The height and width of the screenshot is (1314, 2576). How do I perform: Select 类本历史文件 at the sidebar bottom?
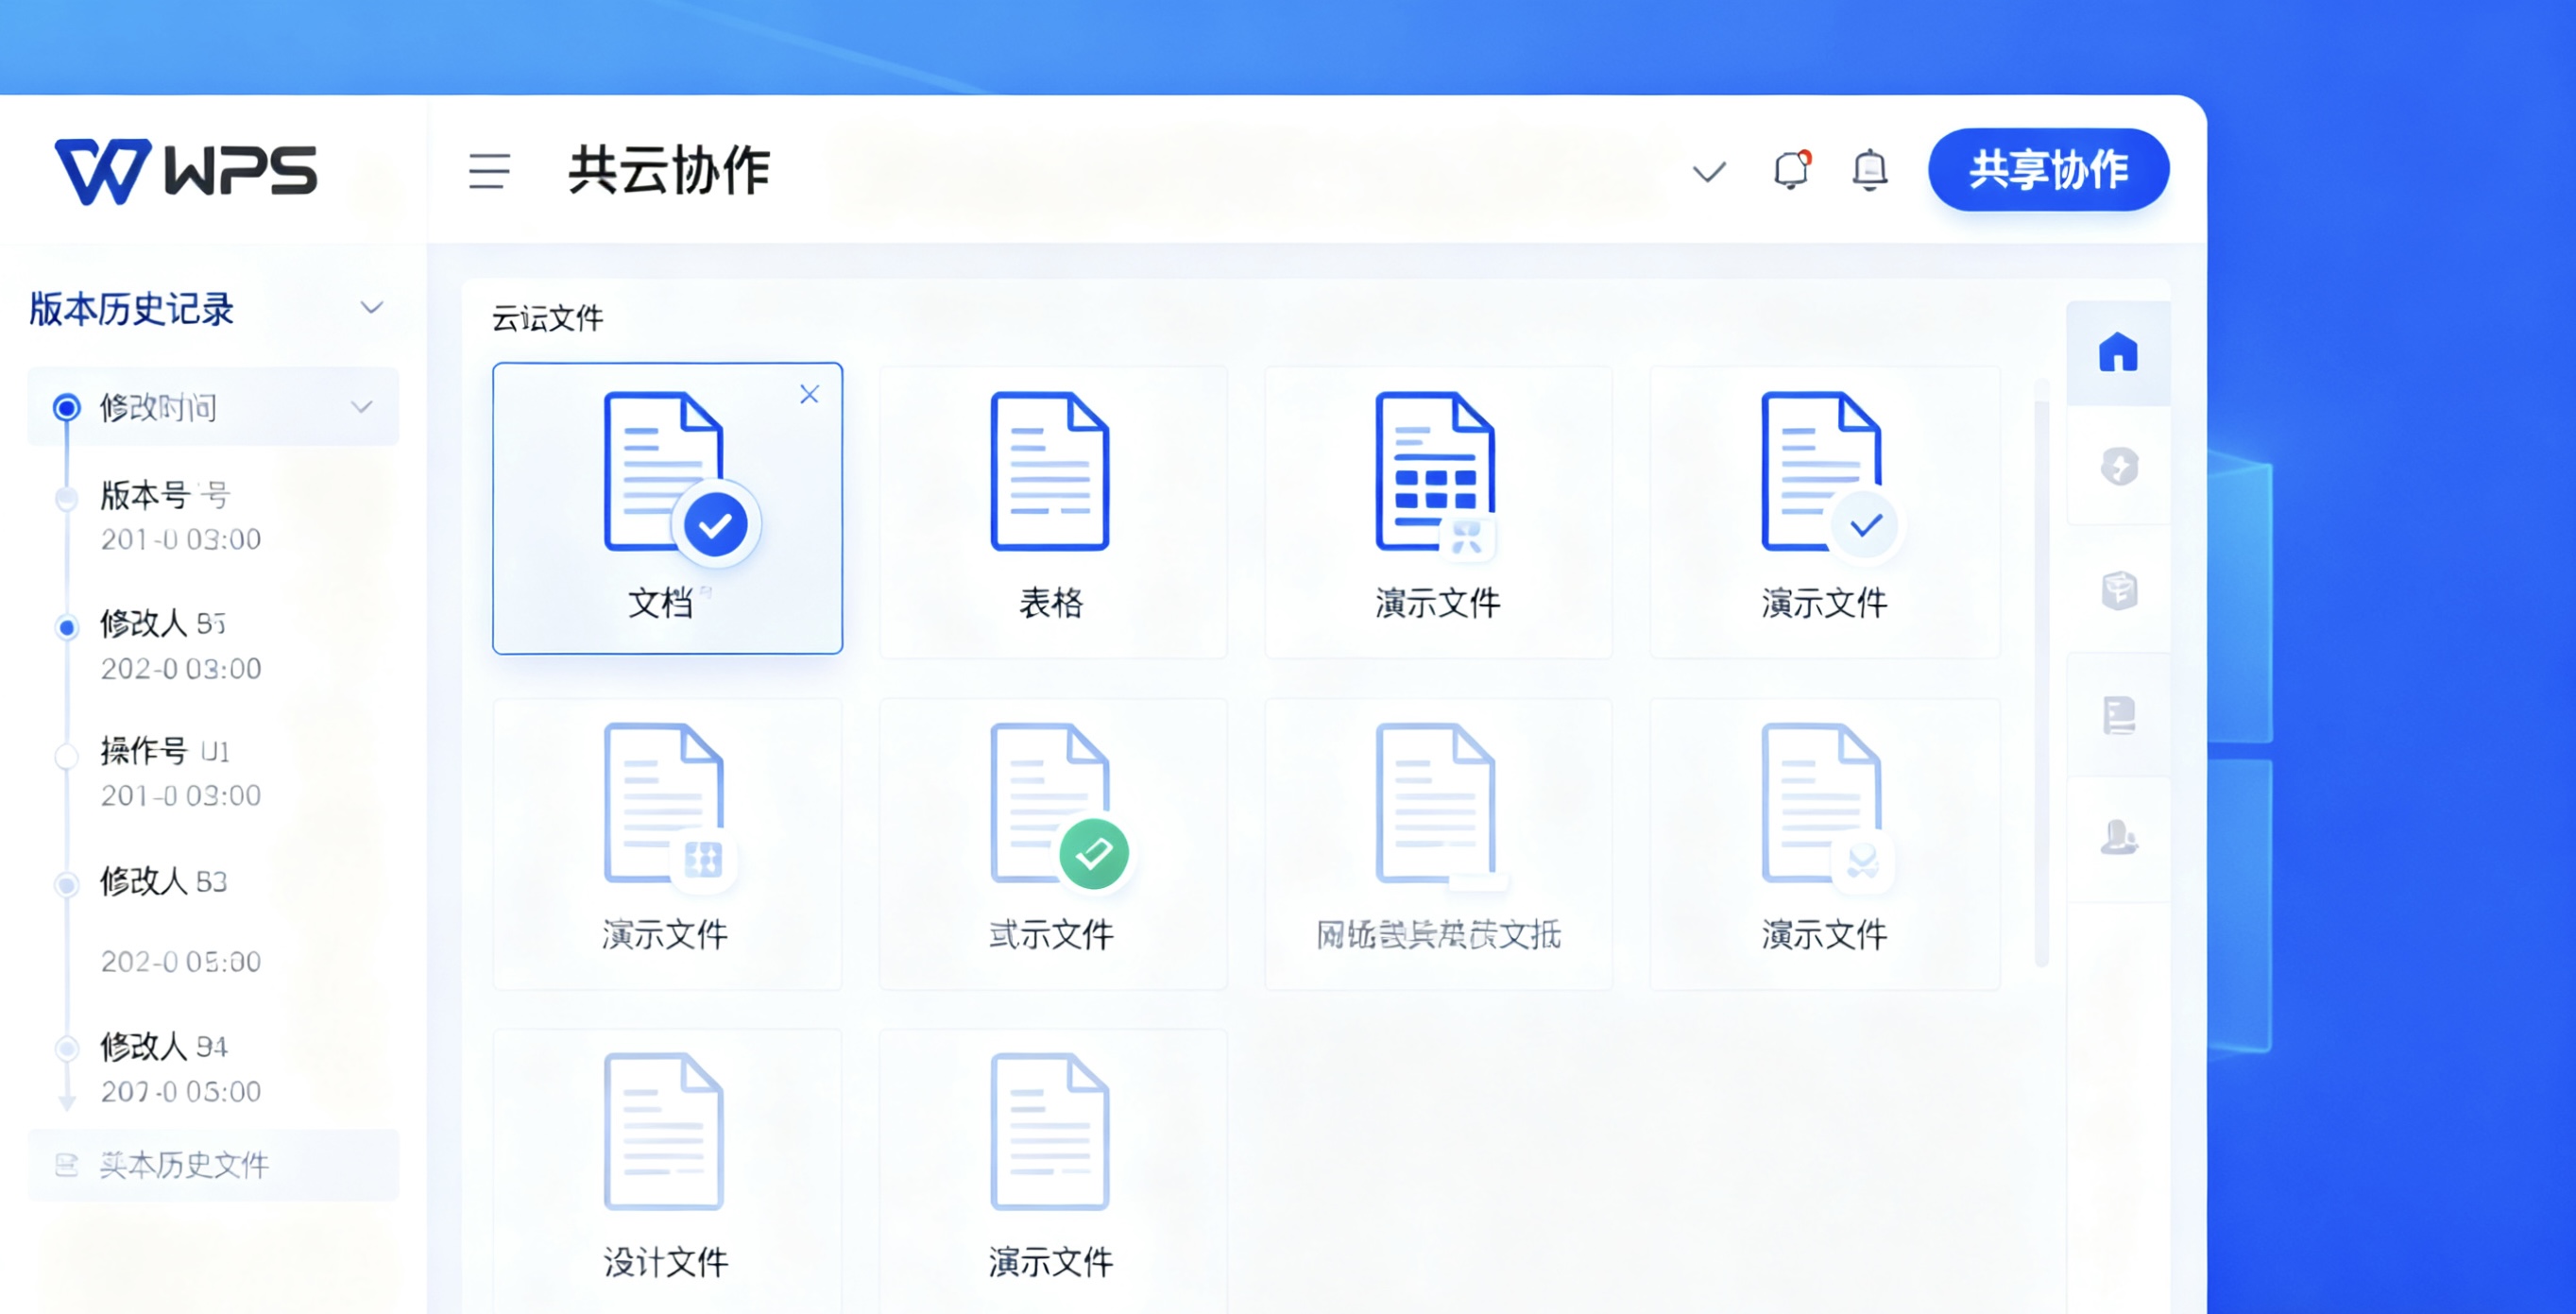point(183,1165)
